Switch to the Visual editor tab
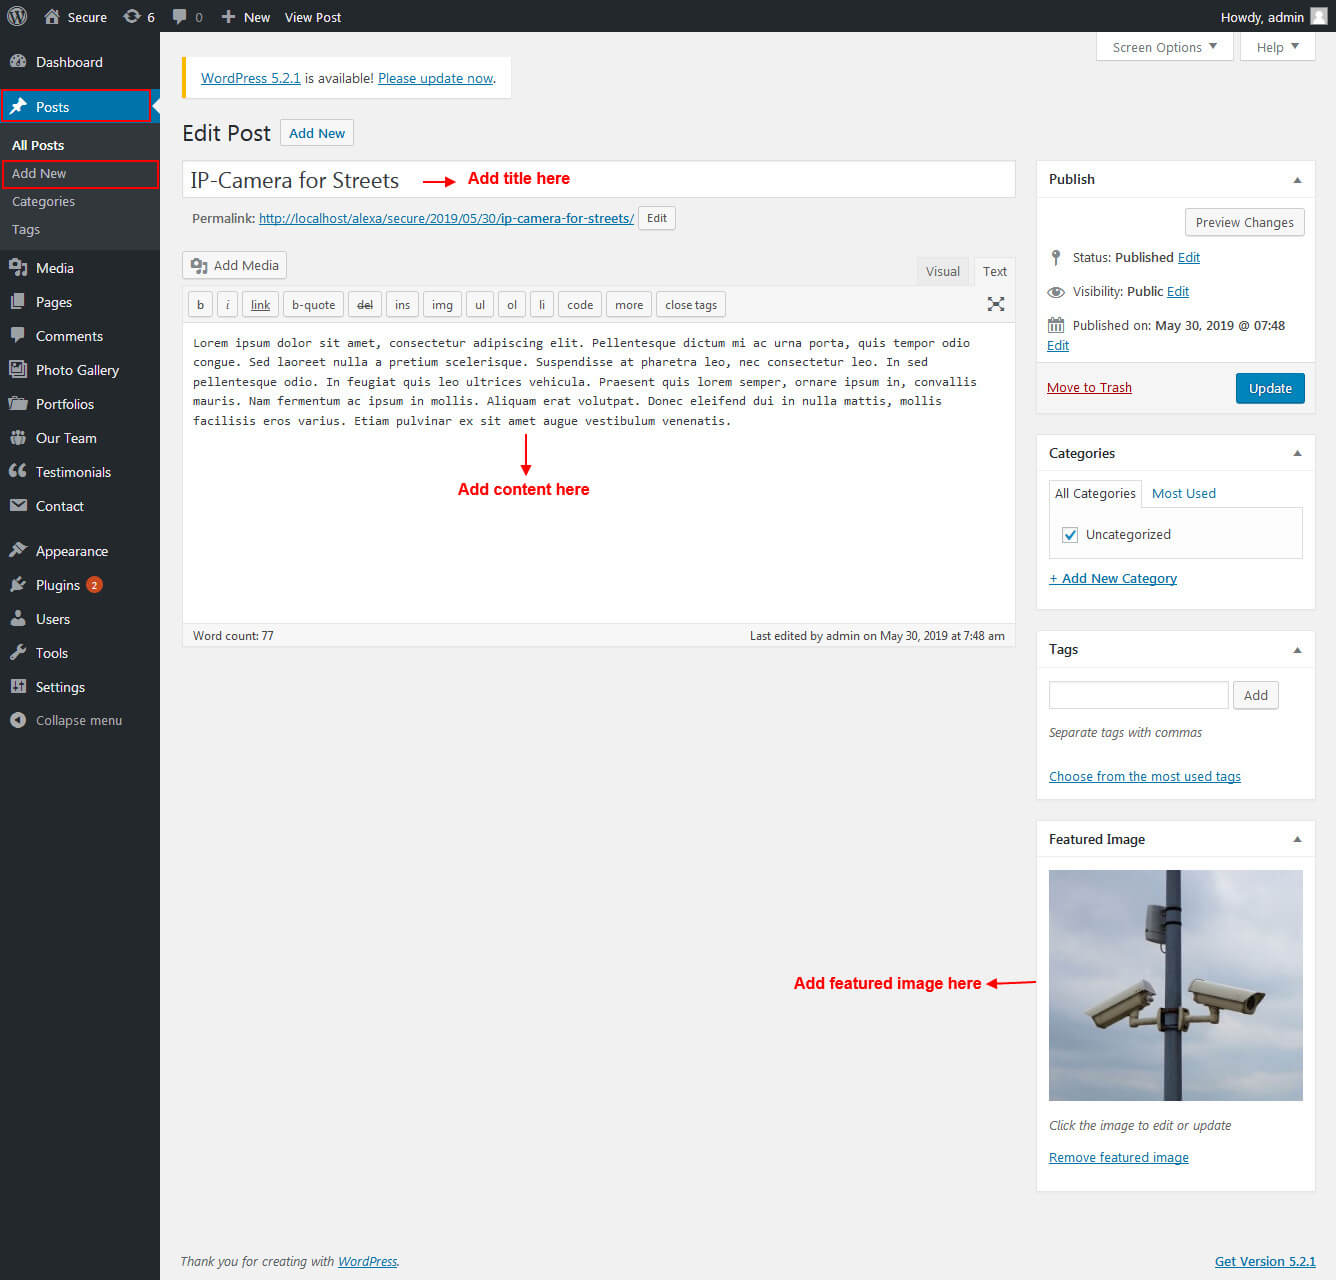This screenshot has height=1280, width=1336. [x=943, y=271]
